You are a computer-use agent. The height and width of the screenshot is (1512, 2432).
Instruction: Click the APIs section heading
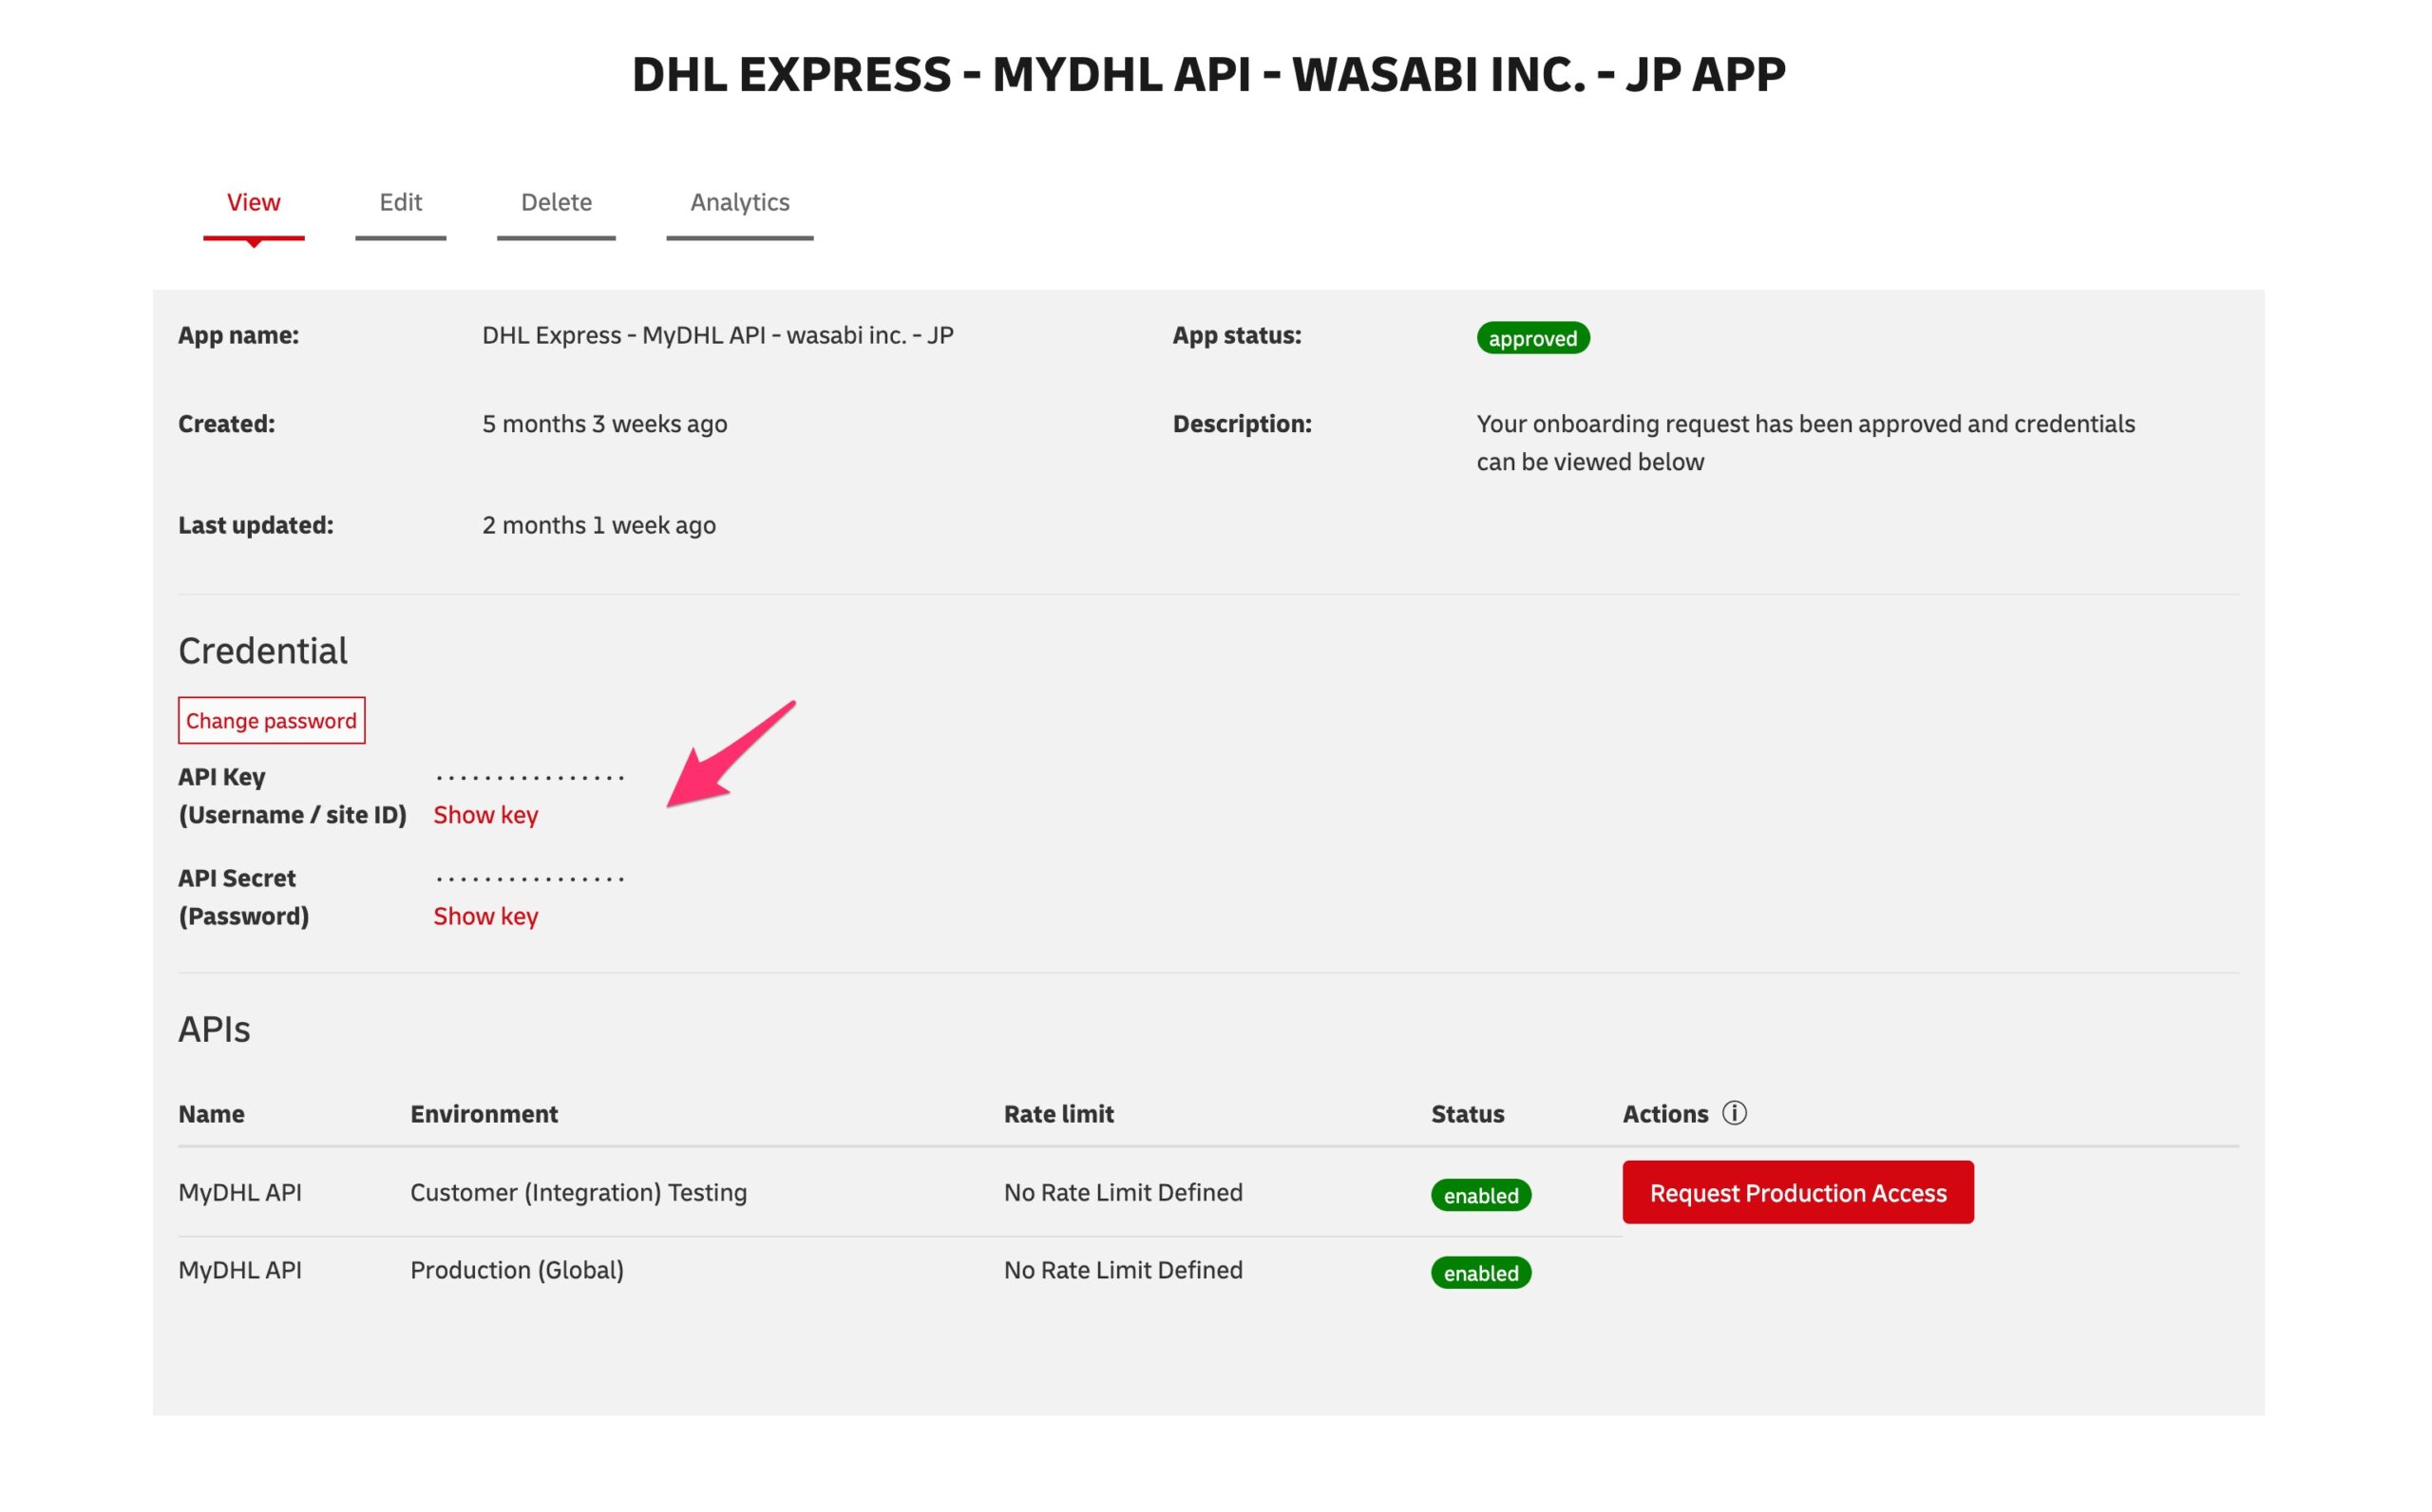(214, 1028)
